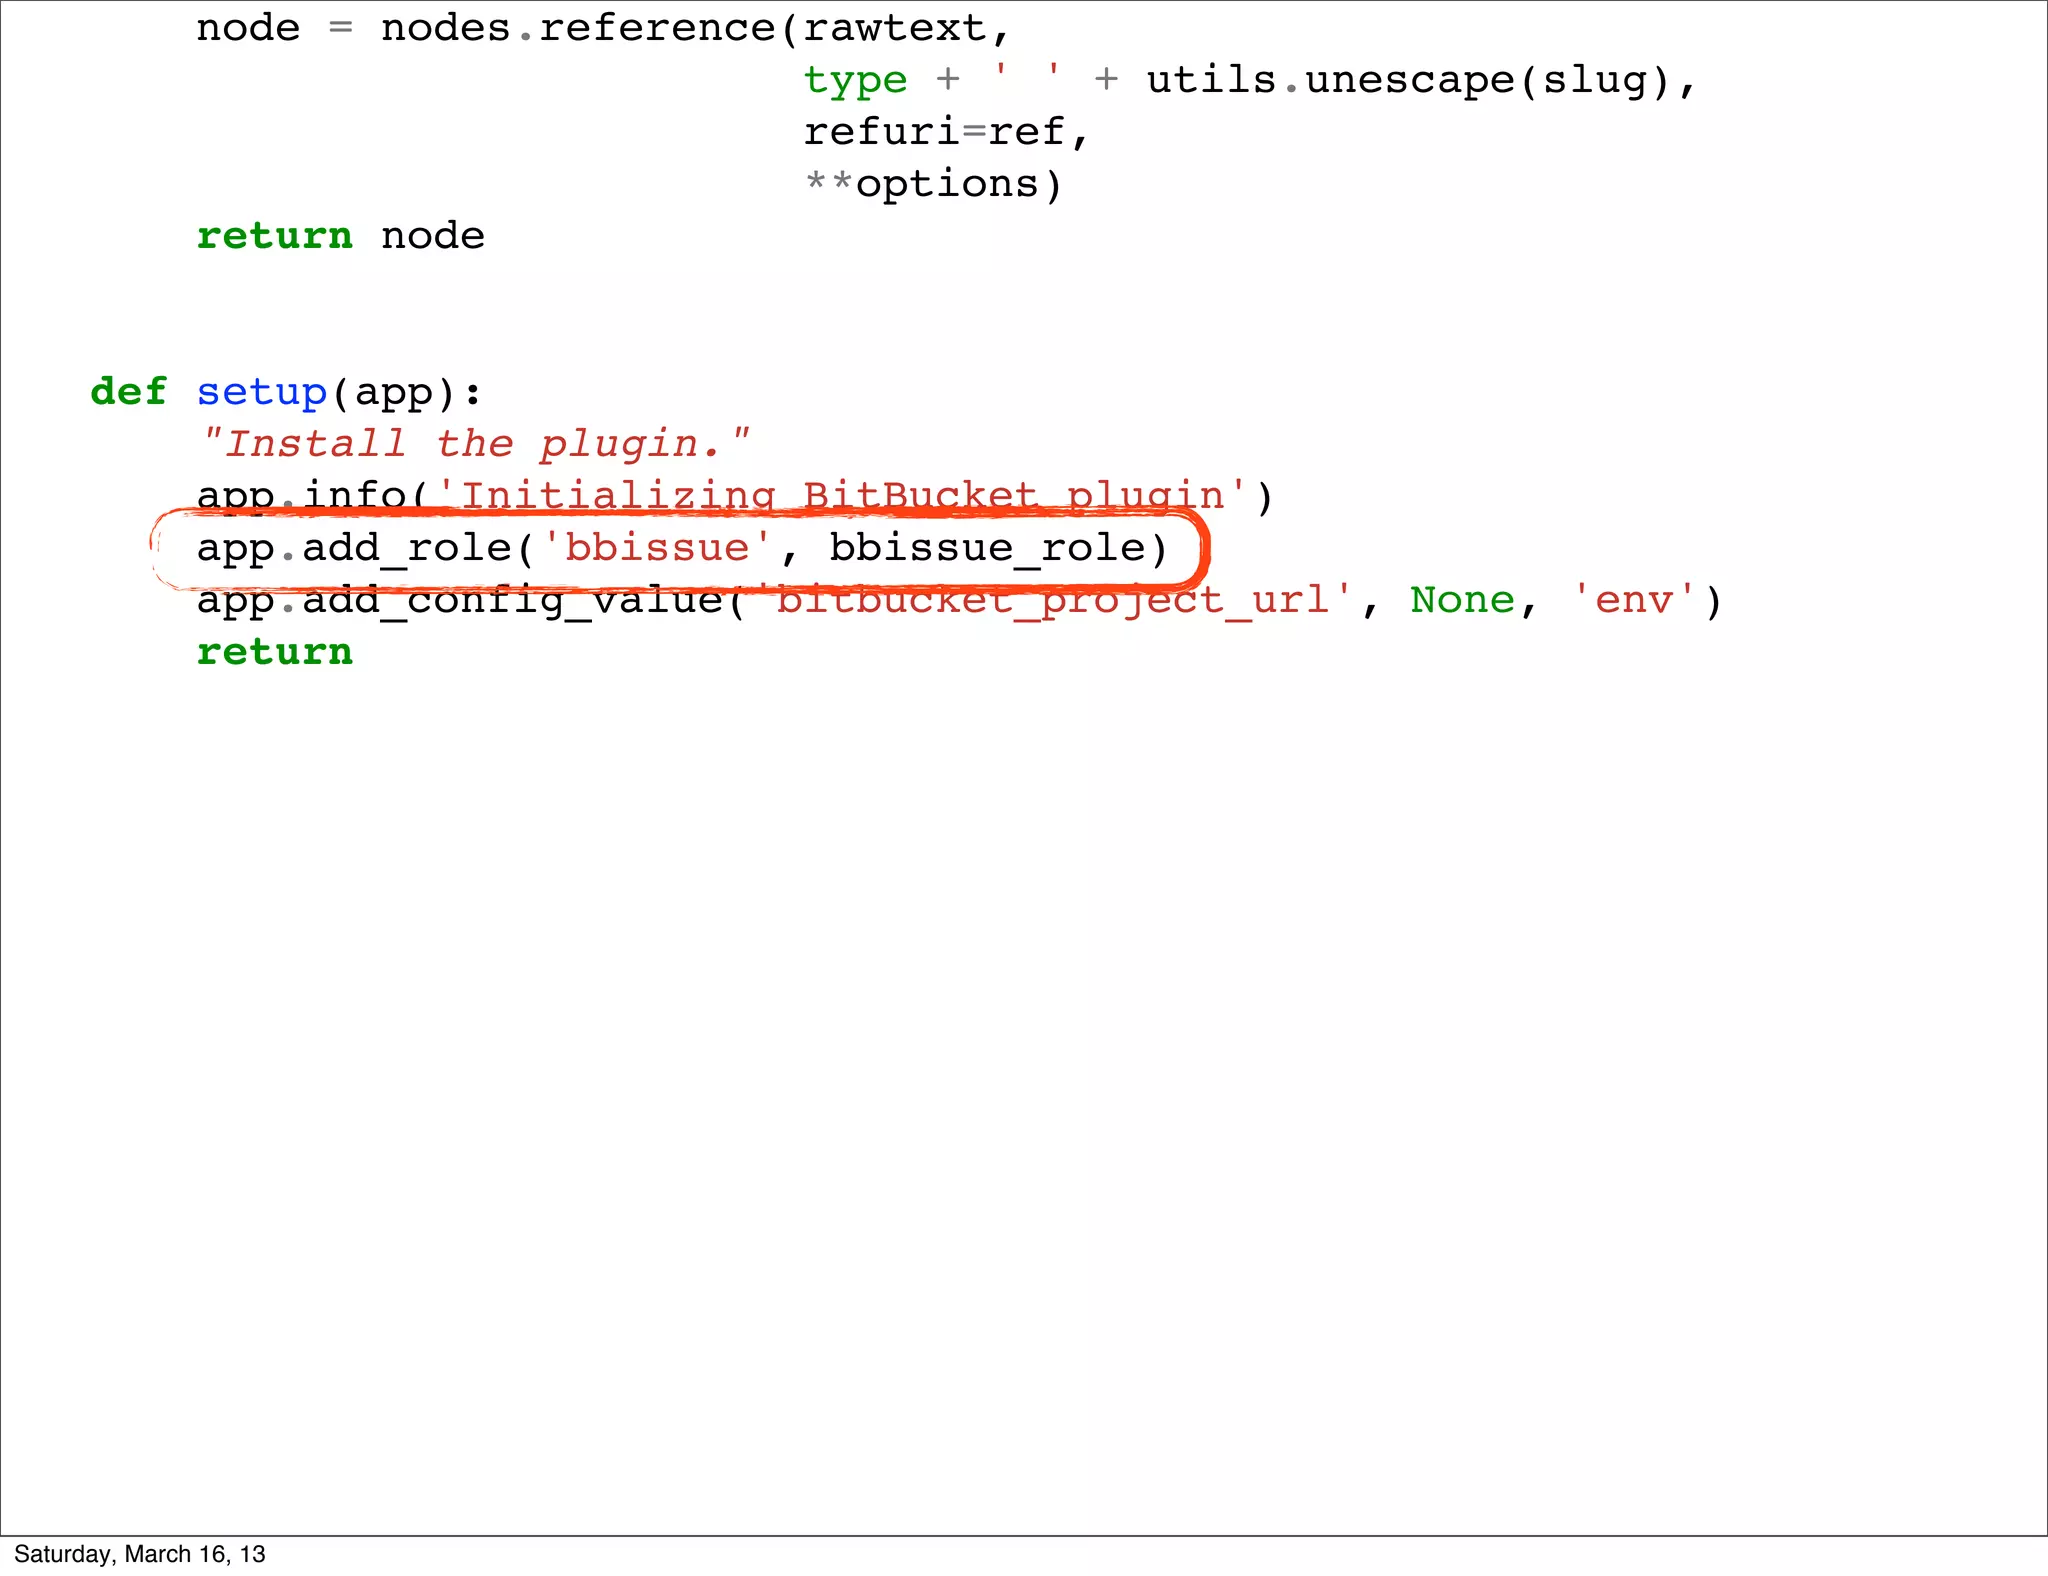Click the 'def' keyword before setup
Screen dimensions: 2048x1576
[129, 391]
